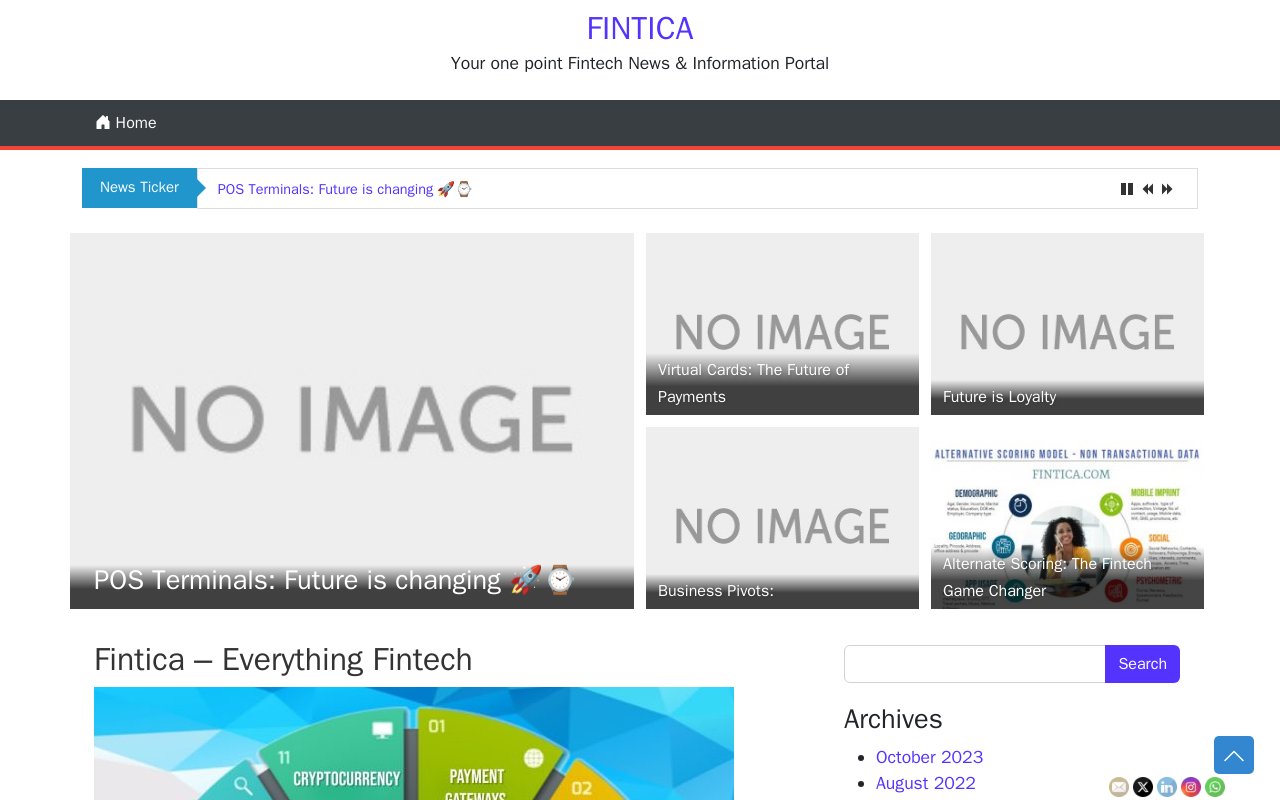Open the Business Pivots post
Screen dimensions: 1280x800
[x=782, y=518]
